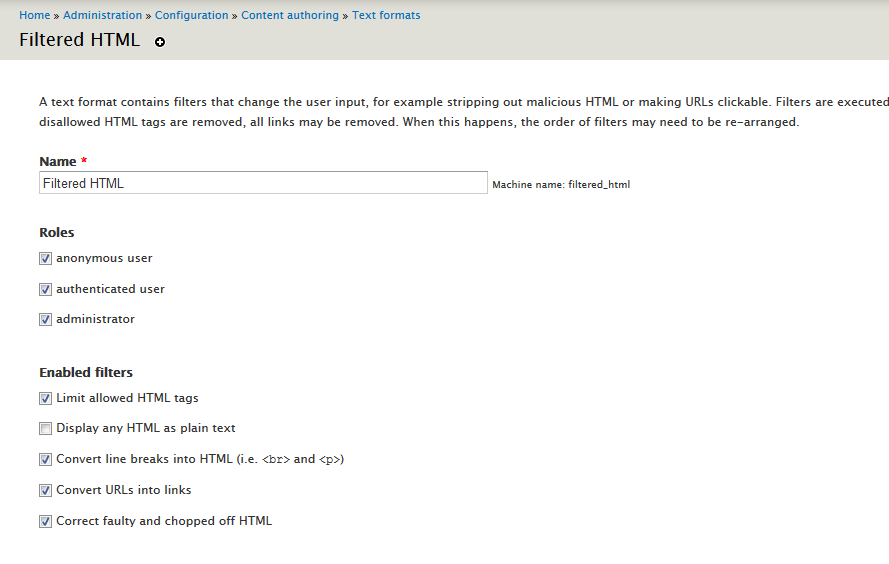Open the Content authoring breadcrumb

pos(290,15)
